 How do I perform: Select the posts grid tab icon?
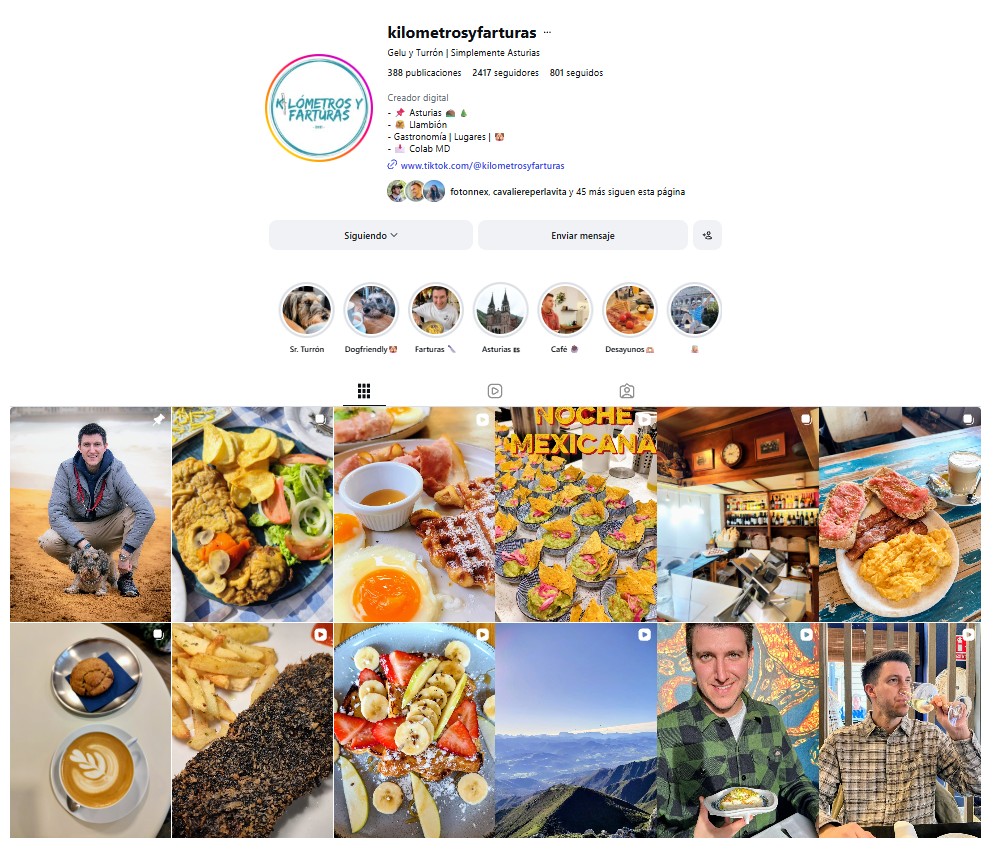click(x=364, y=391)
